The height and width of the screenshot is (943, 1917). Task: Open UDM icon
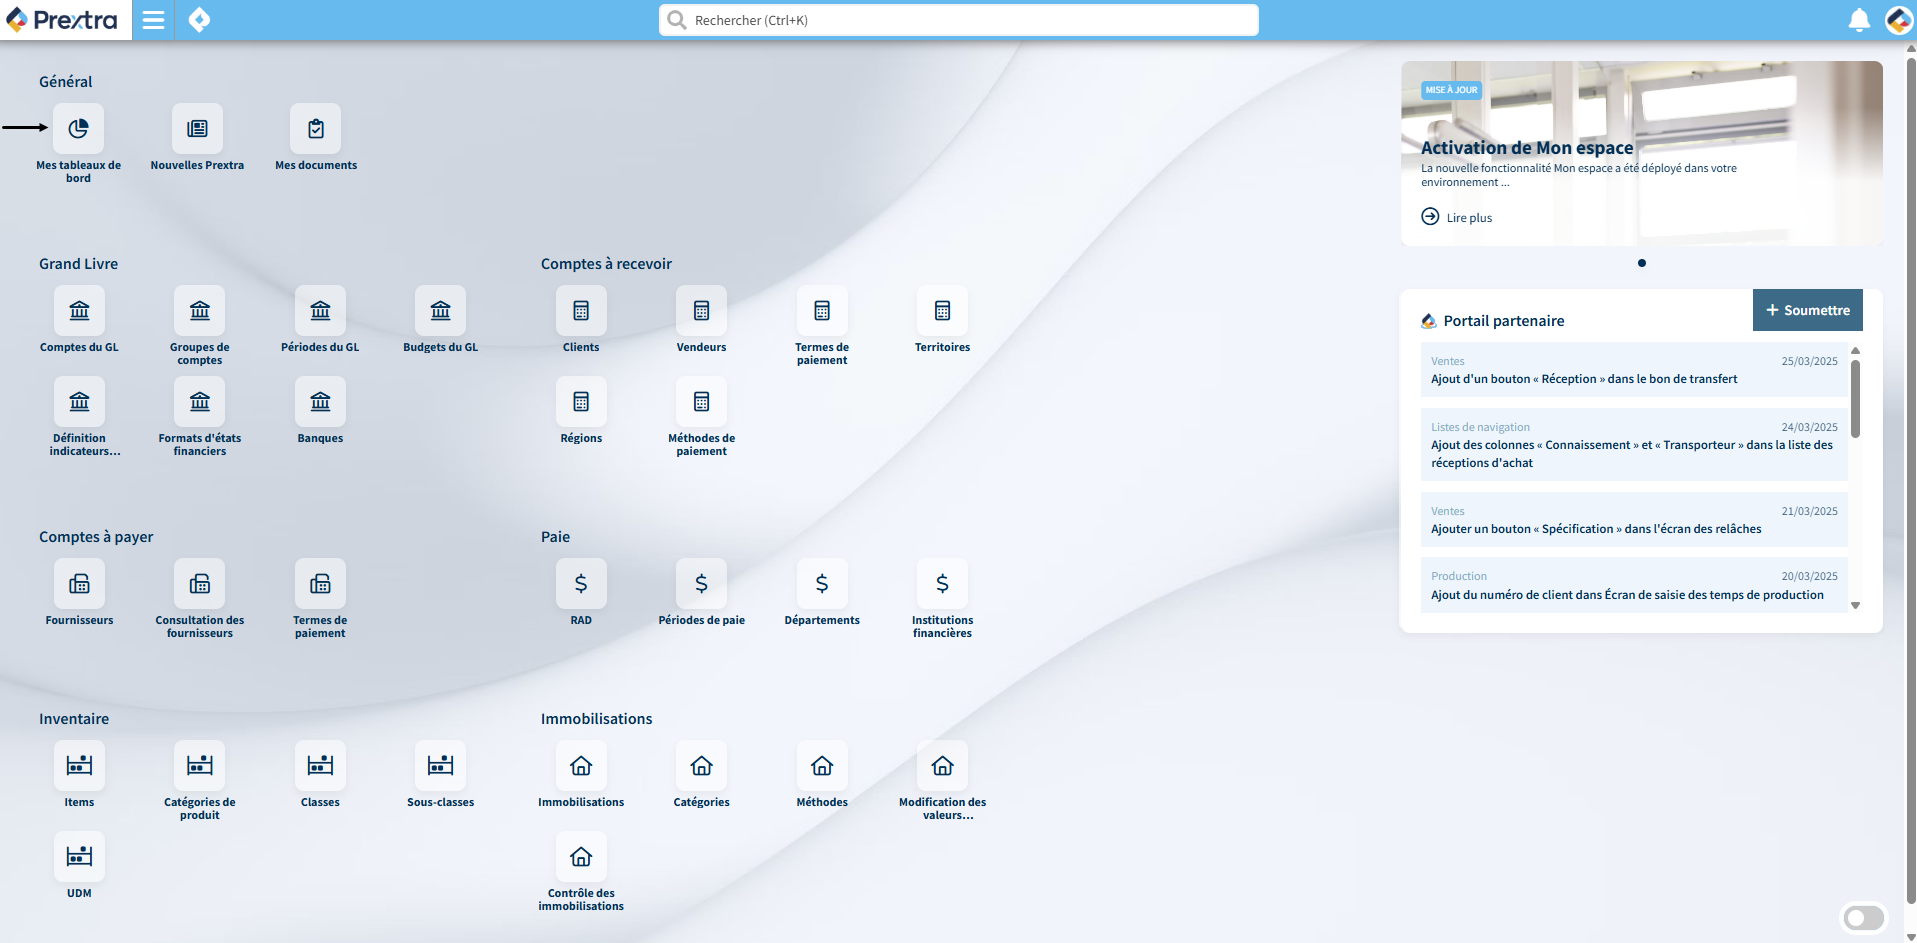tap(79, 857)
